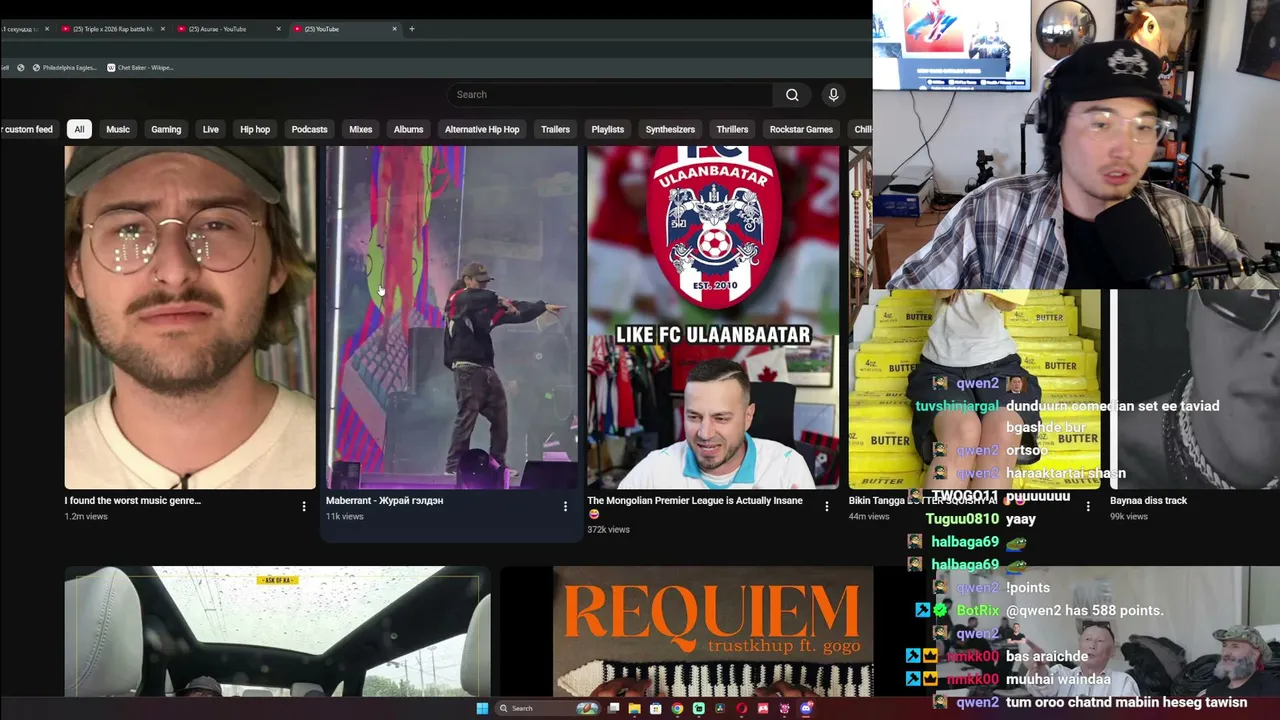Open three-dot menu for Bikin Tangga video
Screen dimensions: 1280x720
1088,507
